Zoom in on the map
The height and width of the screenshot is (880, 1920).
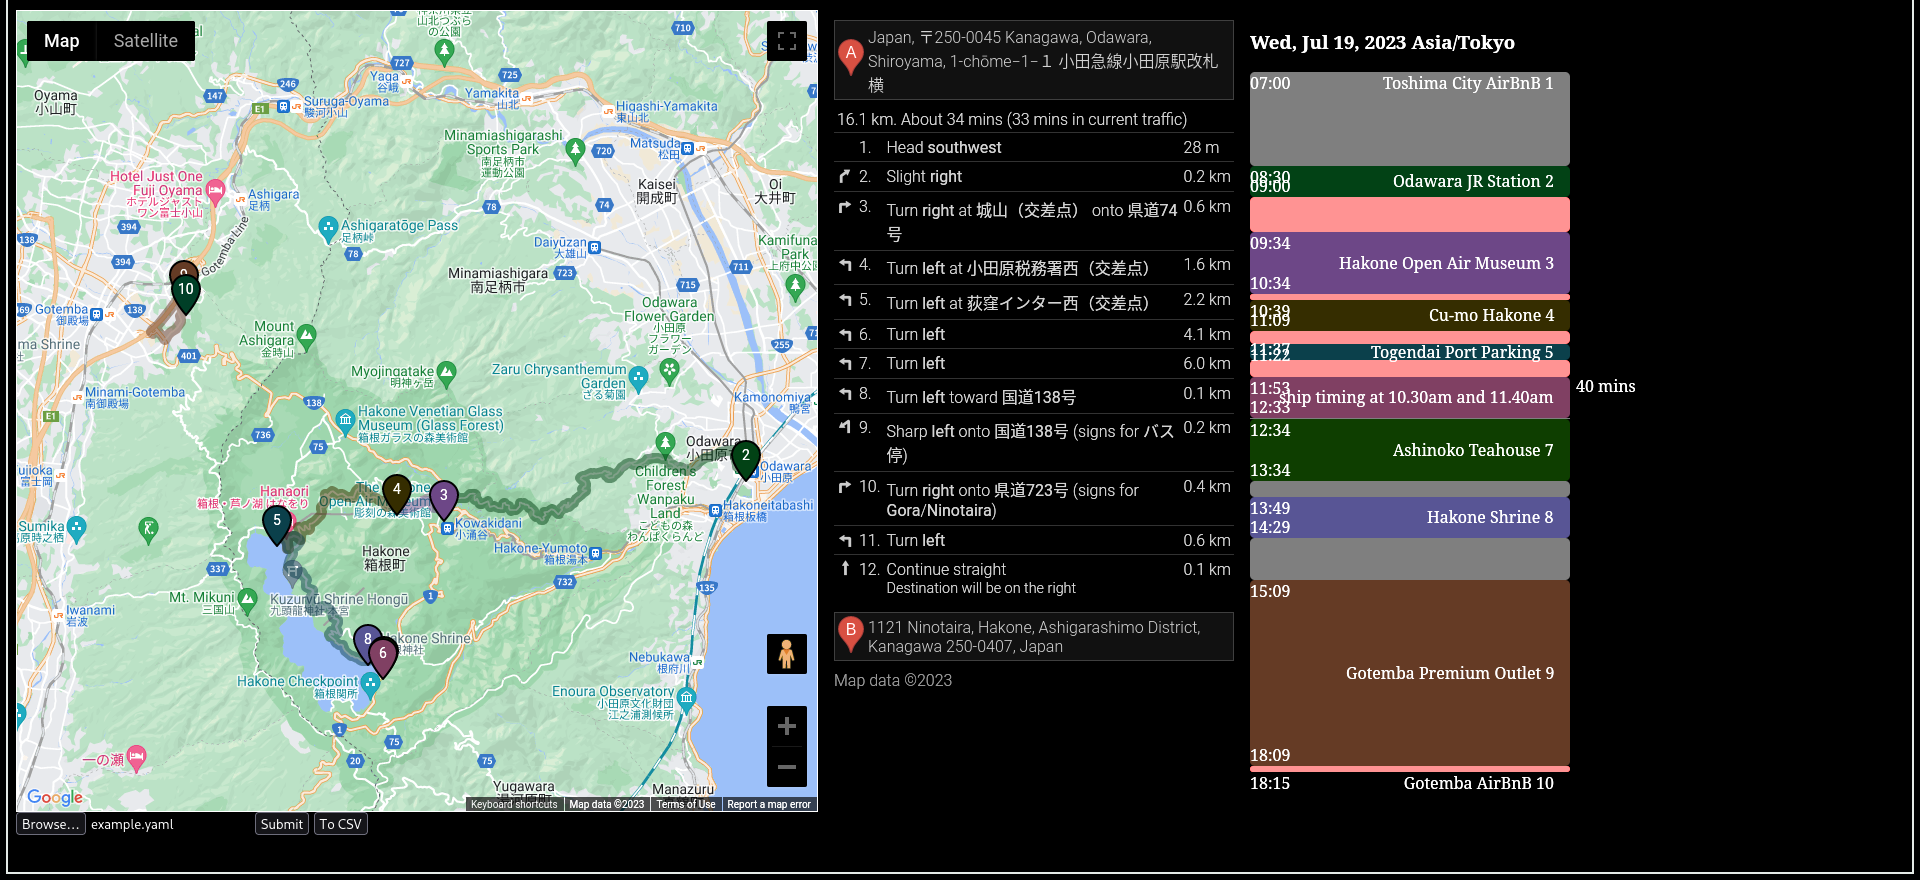pos(787,726)
